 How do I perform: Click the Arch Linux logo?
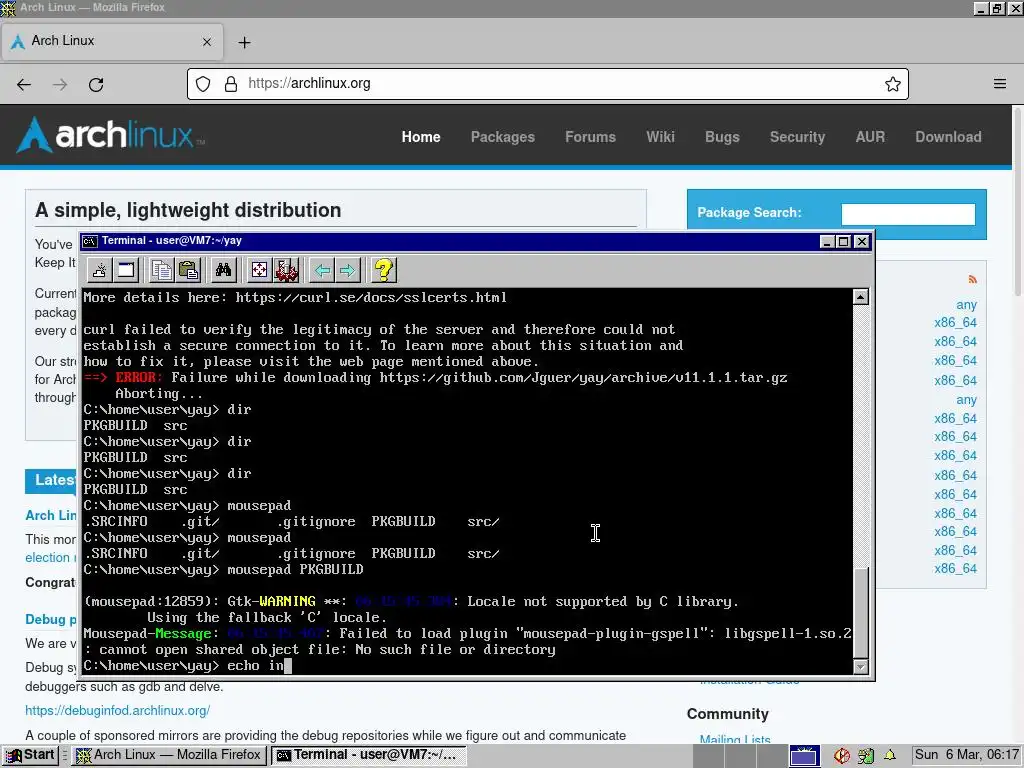[x=110, y=135]
